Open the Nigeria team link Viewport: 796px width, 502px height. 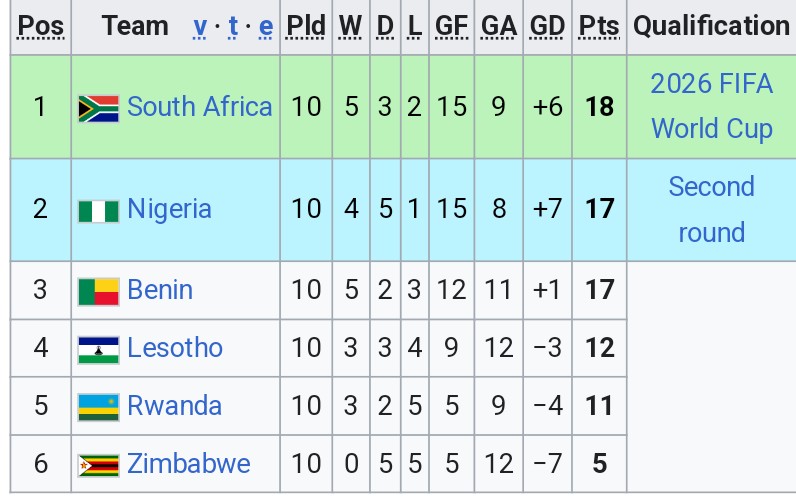169,209
